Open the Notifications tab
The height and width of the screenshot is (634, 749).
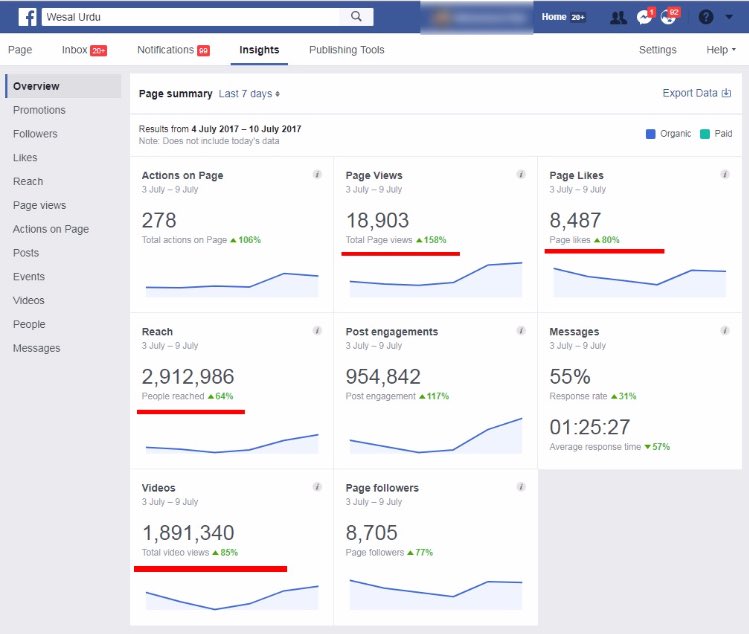click(x=172, y=50)
